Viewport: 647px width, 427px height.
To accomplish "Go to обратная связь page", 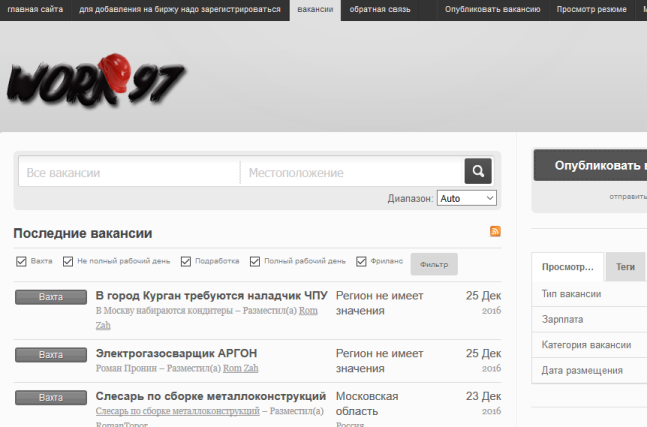I will (377, 9).
